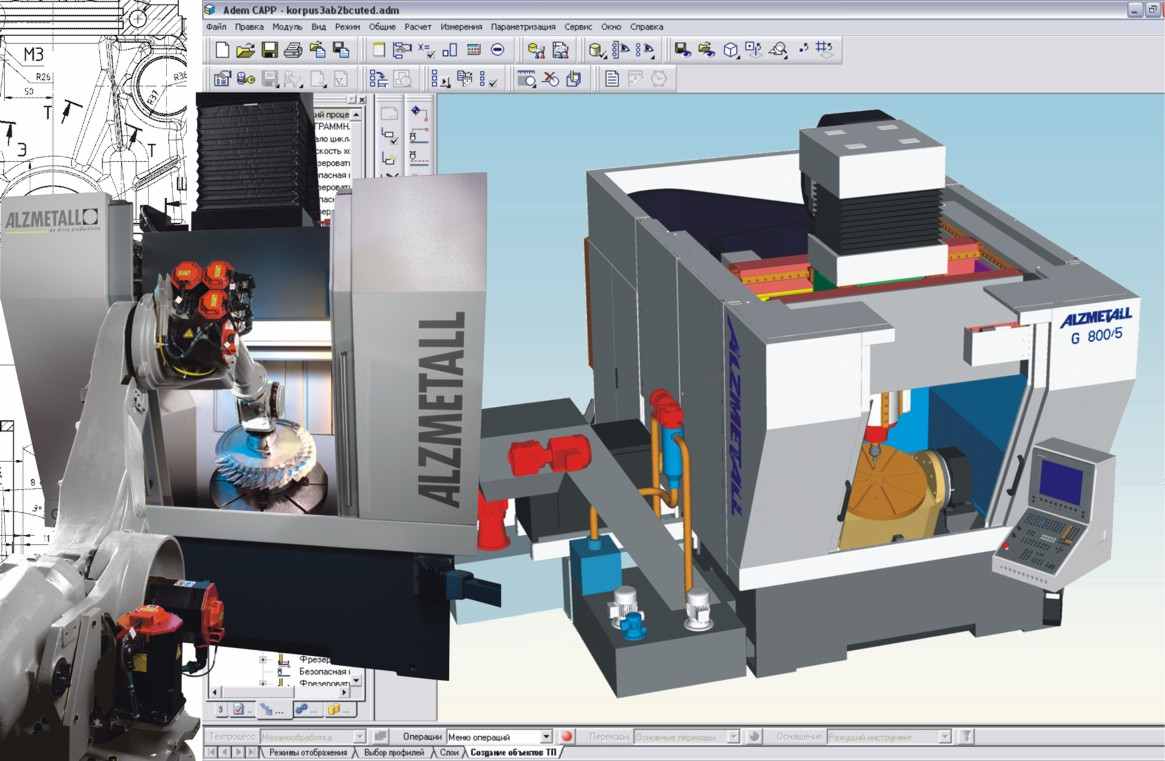Click the hash grid icon
Screen dimensions: 1165x761
coord(824,49)
